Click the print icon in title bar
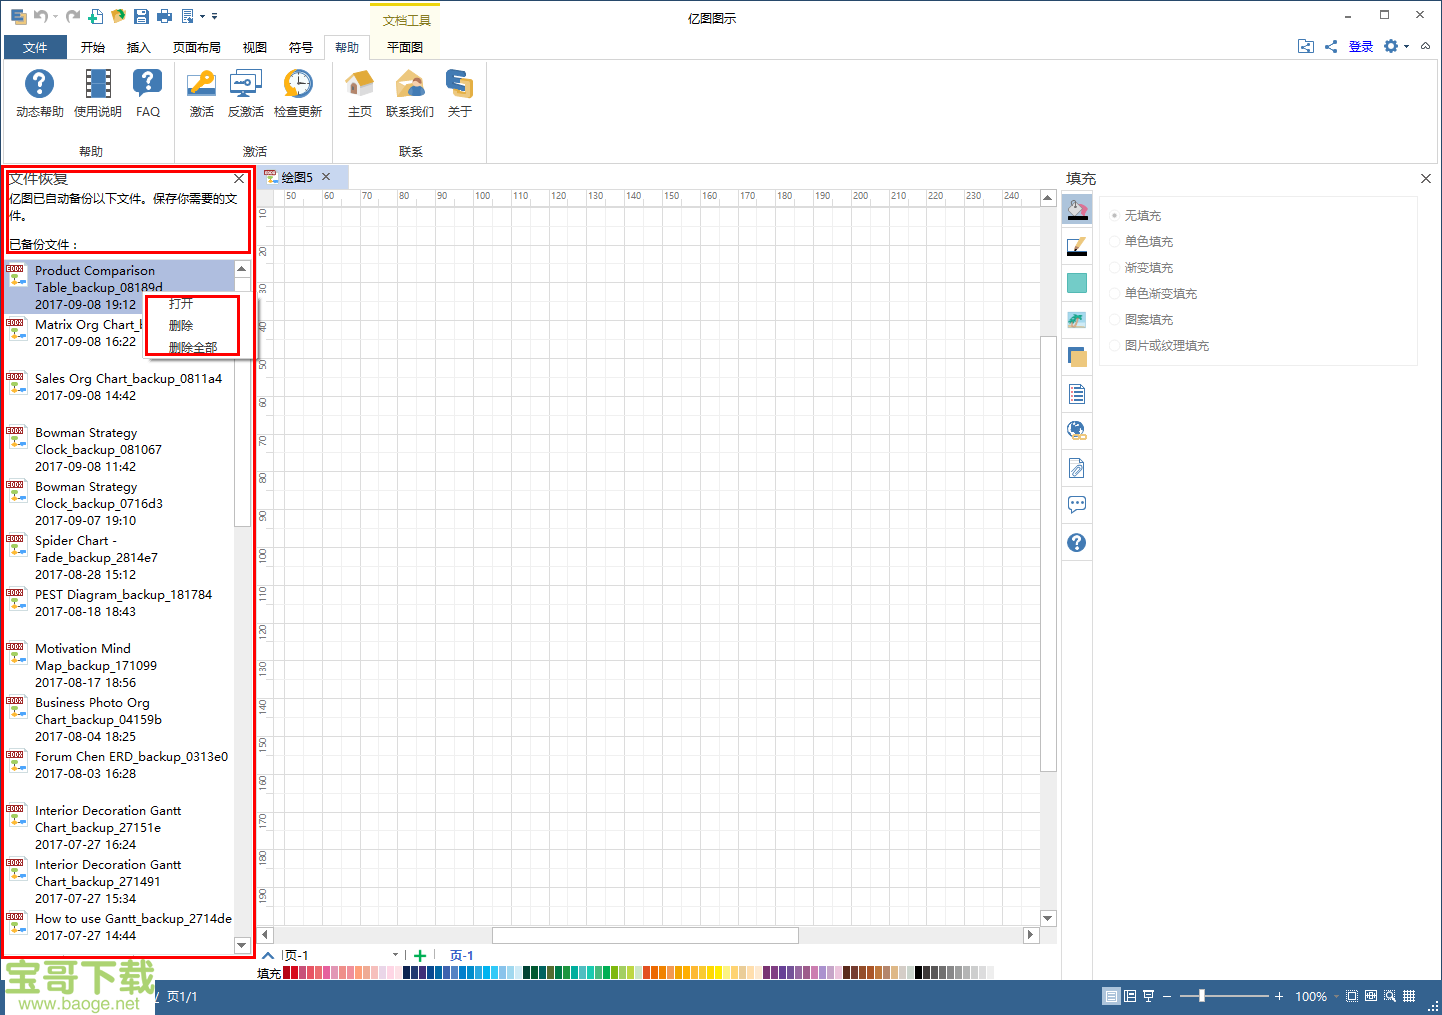The height and width of the screenshot is (1015, 1442). click(164, 16)
